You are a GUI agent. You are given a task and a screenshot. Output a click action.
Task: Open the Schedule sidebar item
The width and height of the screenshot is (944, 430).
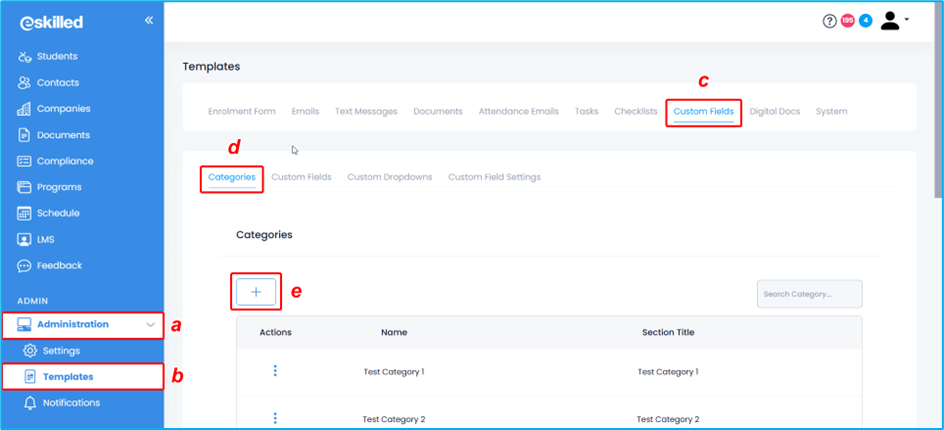pos(58,213)
